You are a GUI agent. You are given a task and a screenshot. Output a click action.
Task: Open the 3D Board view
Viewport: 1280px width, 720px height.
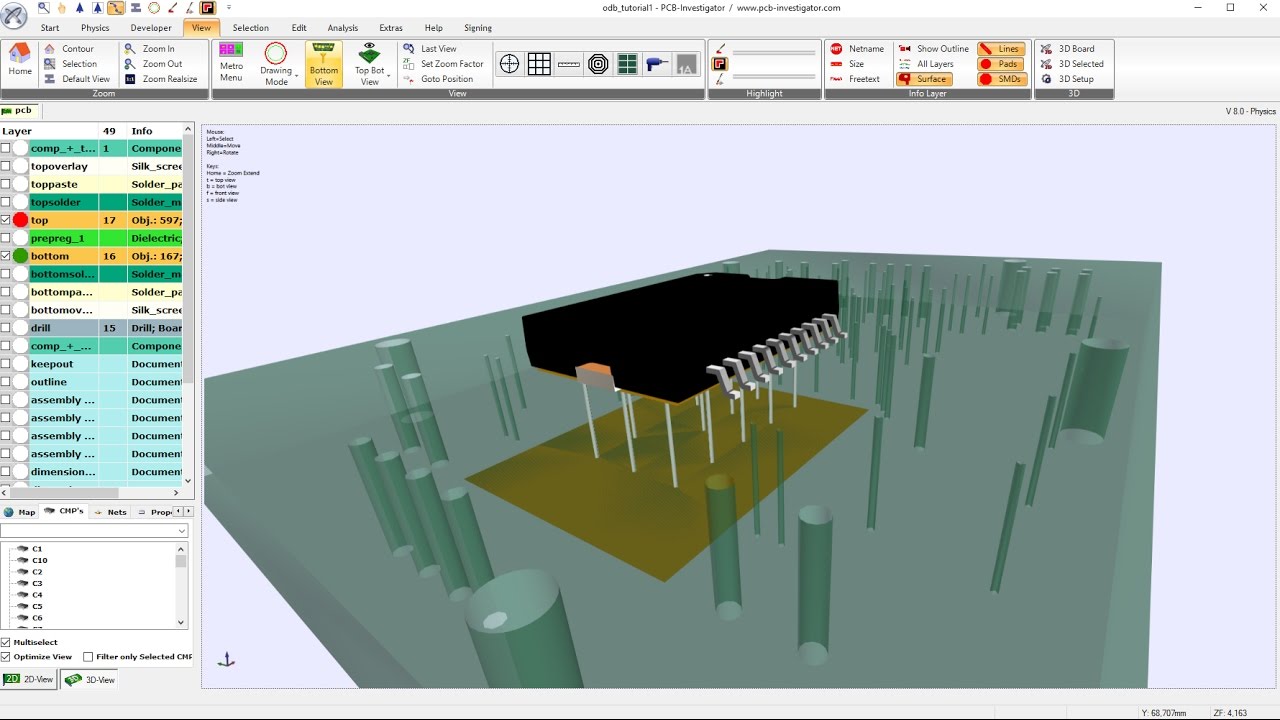tap(1067, 48)
